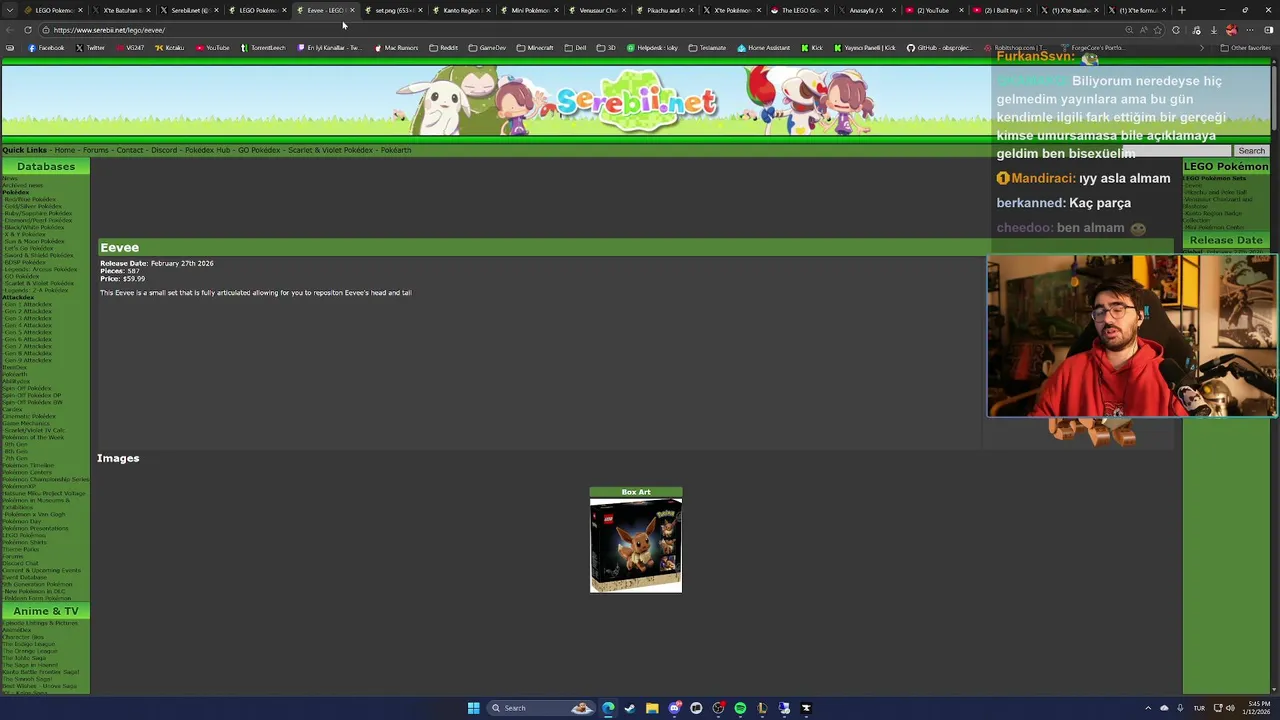Open the TorrentLeech bookmark

pyautogui.click(x=265, y=48)
